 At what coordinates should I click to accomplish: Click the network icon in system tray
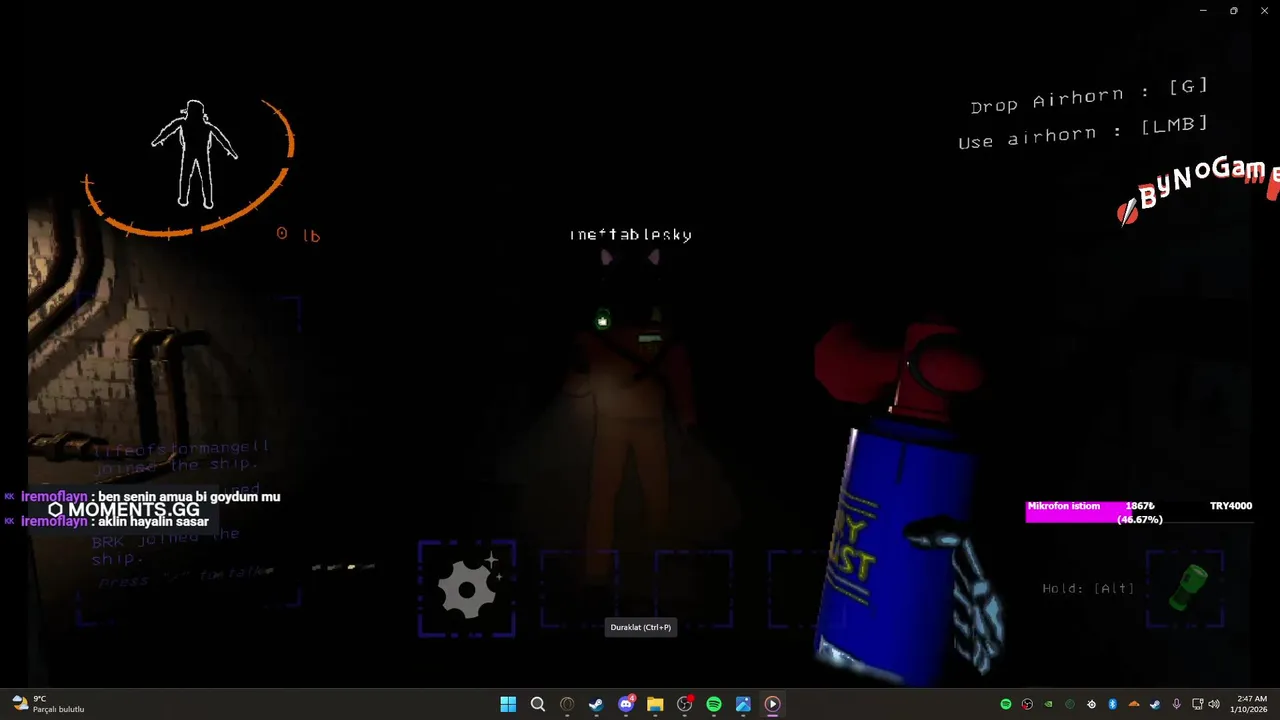[x=1198, y=704]
